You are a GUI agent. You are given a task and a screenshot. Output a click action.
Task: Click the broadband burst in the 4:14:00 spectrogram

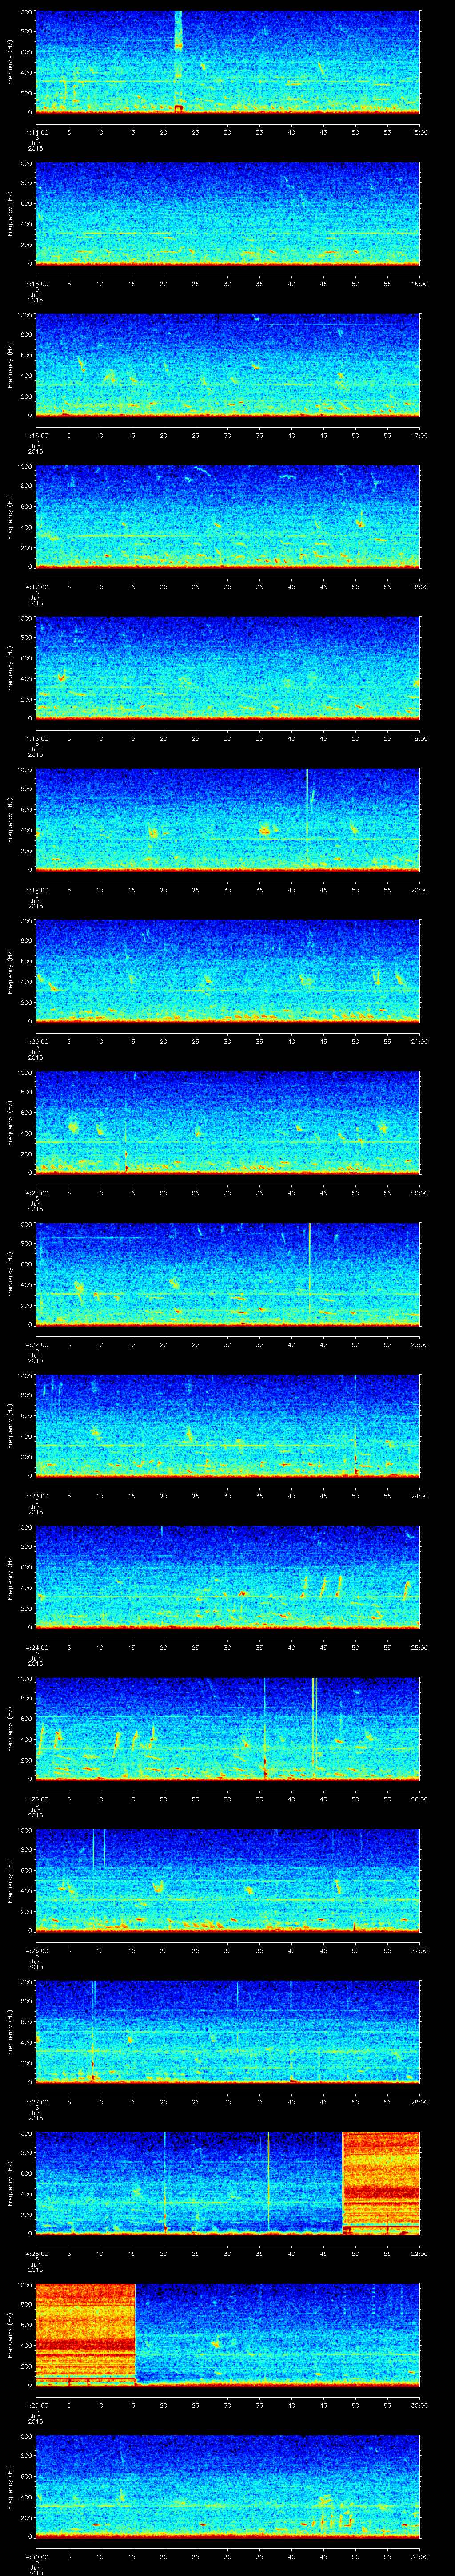(x=178, y=60)
